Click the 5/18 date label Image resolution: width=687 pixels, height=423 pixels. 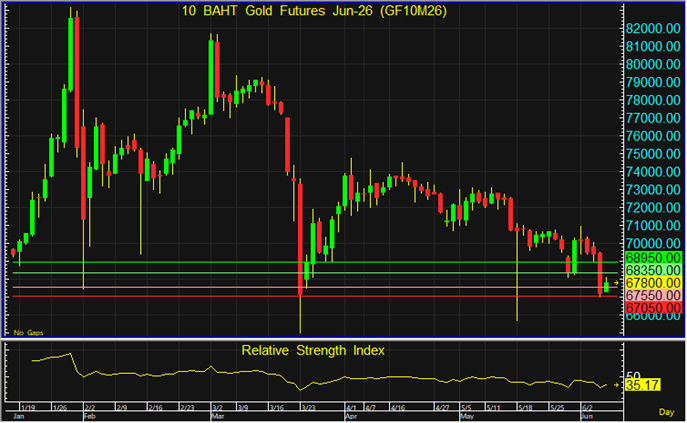pos(525,408)
